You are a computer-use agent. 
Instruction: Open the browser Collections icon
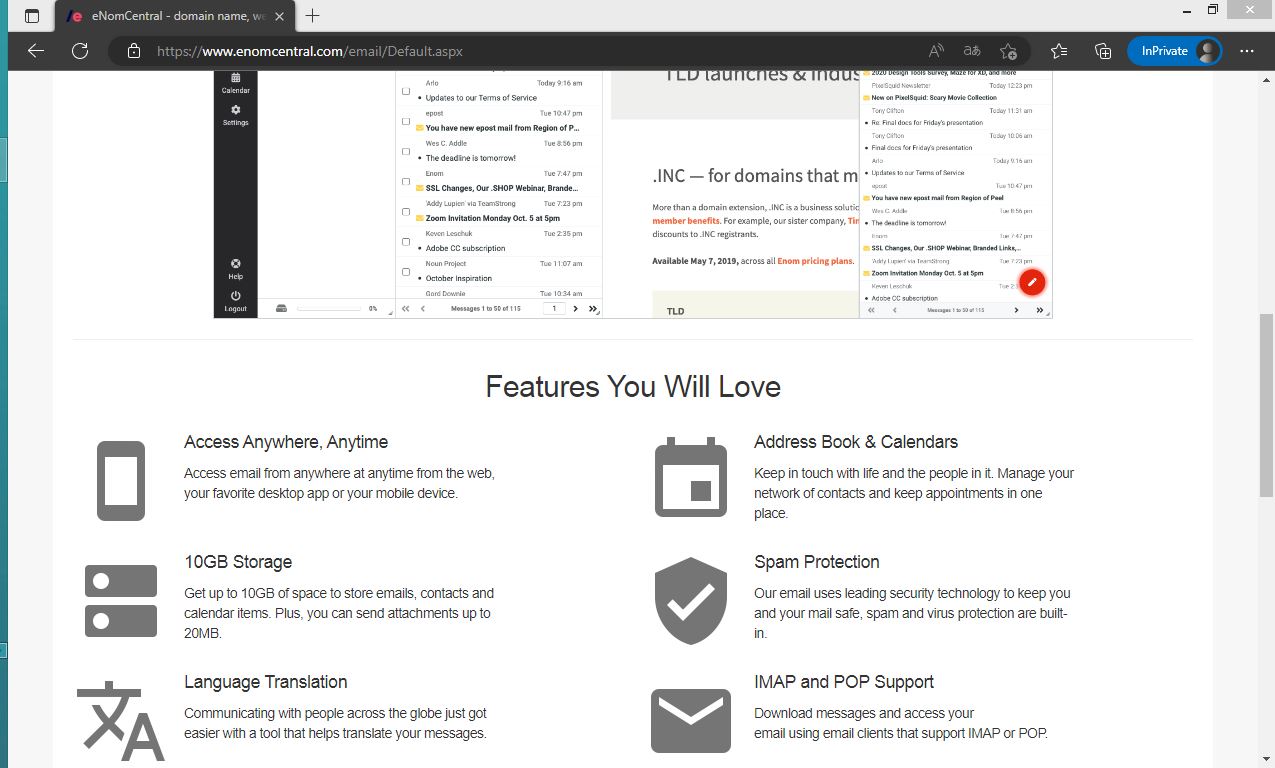tap(1103, 51)
